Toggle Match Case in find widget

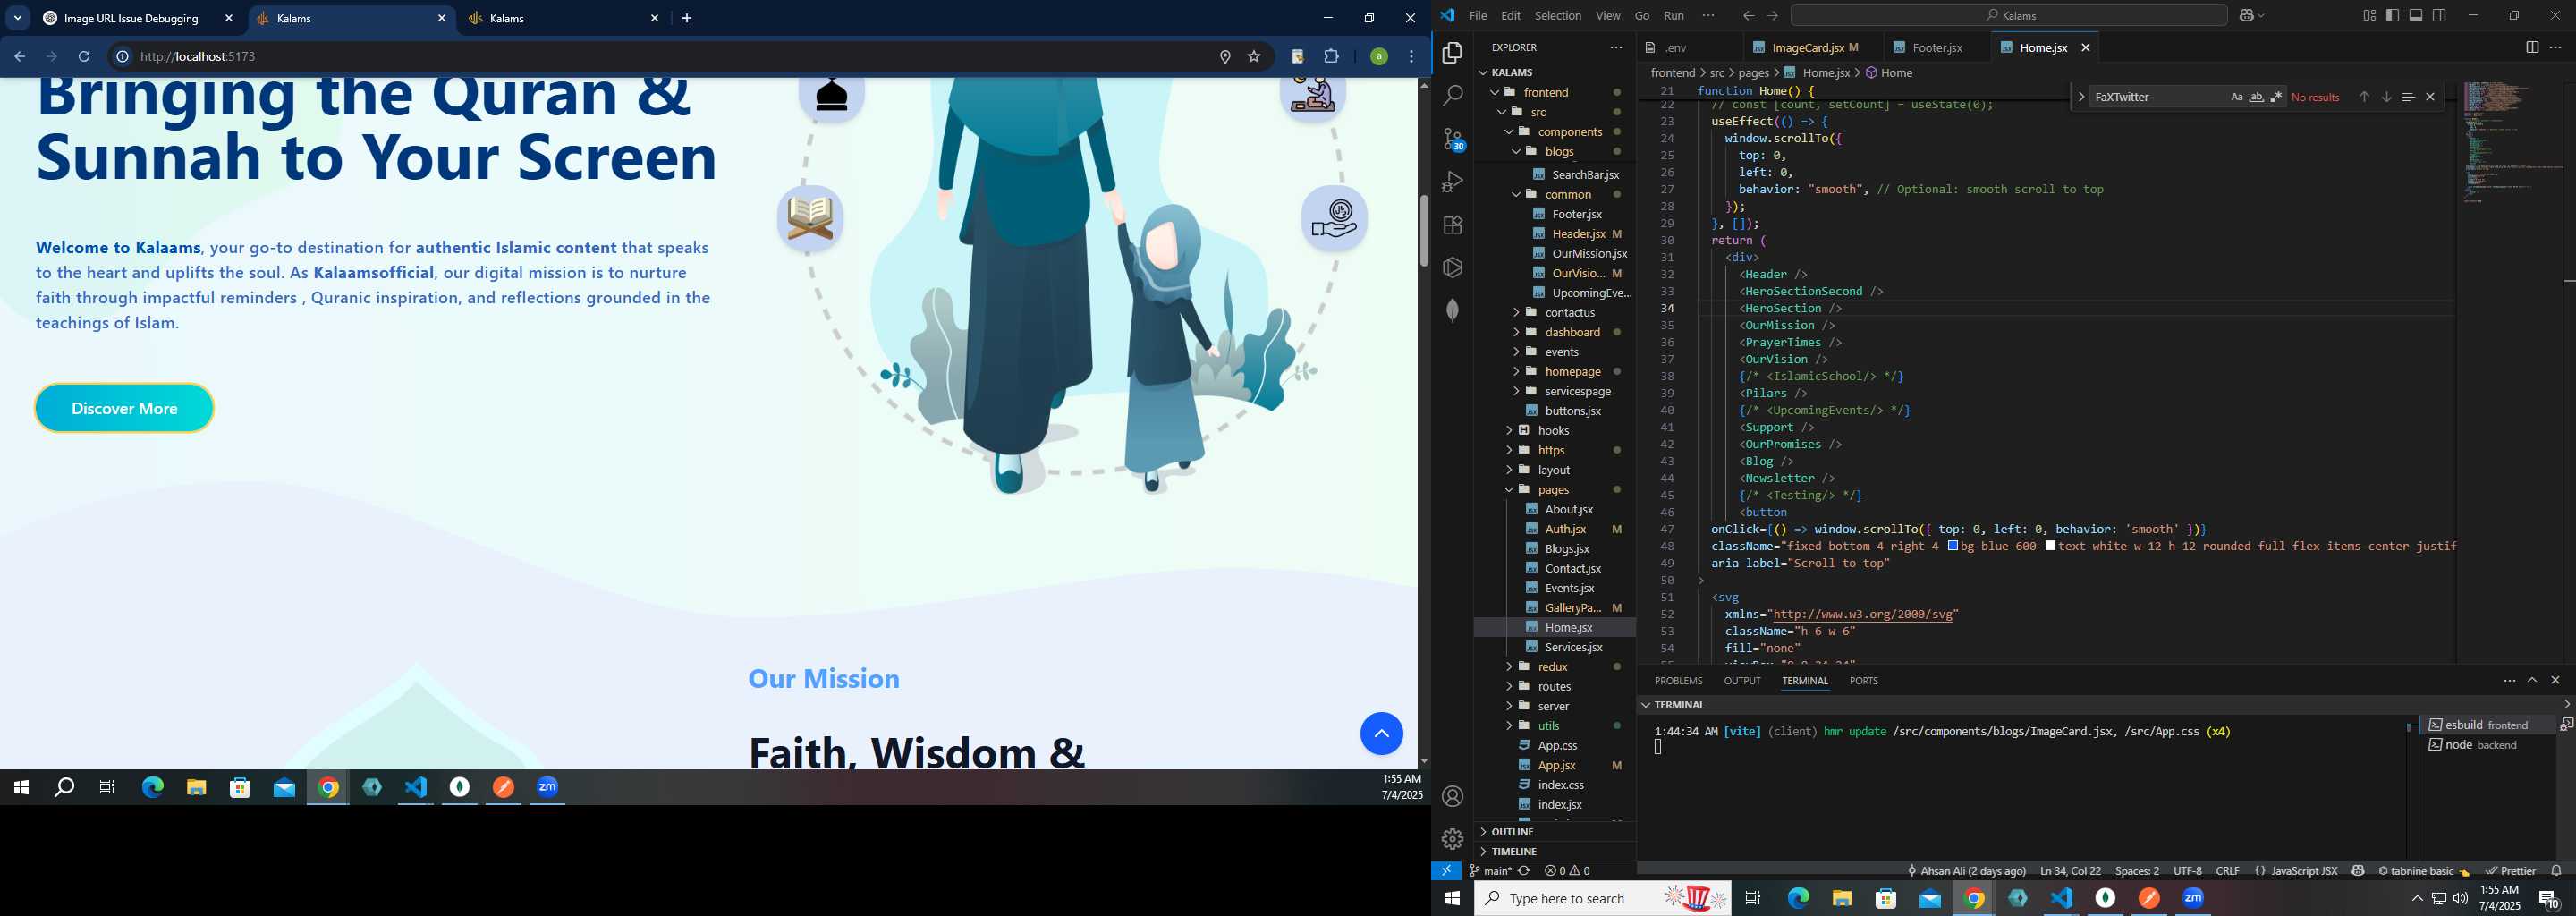2236,97
